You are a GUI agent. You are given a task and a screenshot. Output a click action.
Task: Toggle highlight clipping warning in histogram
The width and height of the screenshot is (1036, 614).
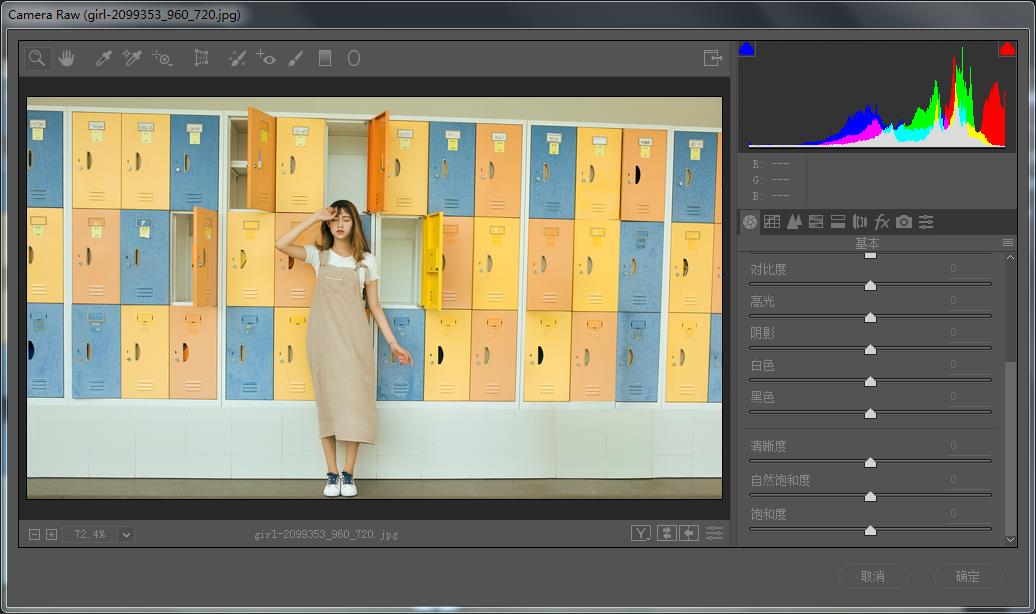click(x=1006, y=49)
